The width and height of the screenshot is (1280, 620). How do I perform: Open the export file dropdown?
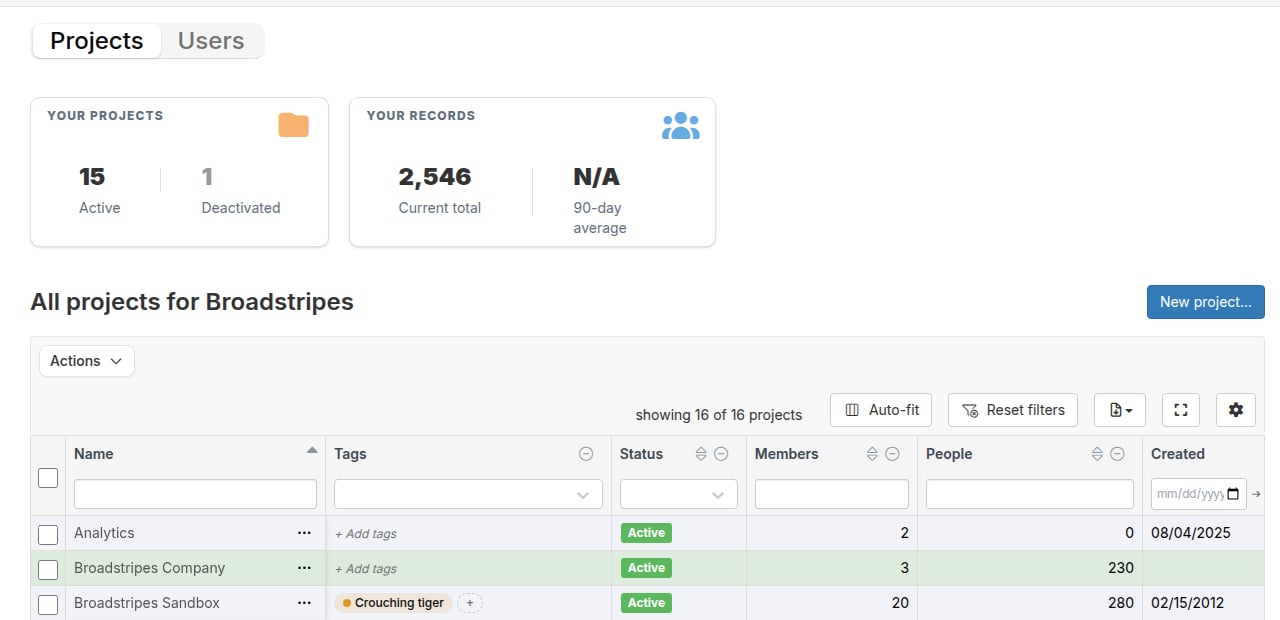tap(1120, 410)
